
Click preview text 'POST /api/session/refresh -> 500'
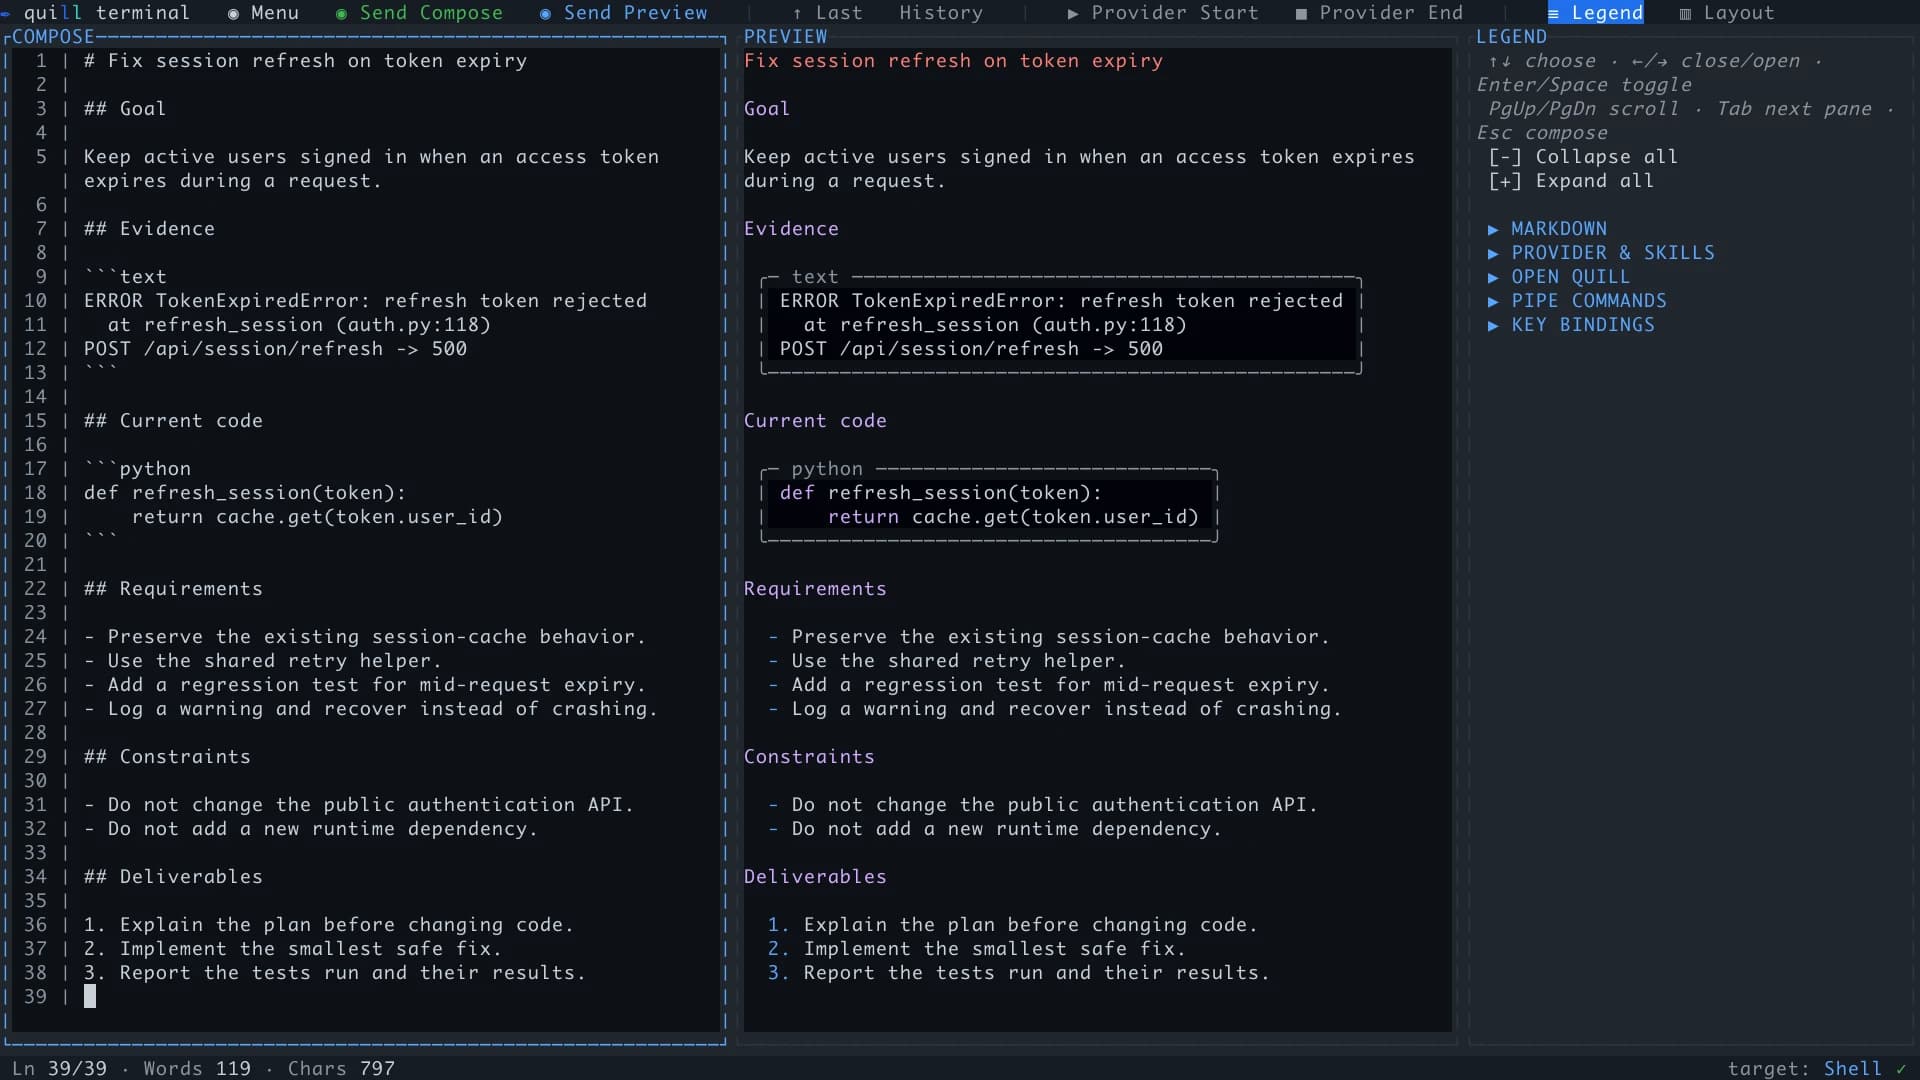tap(971, 349)
